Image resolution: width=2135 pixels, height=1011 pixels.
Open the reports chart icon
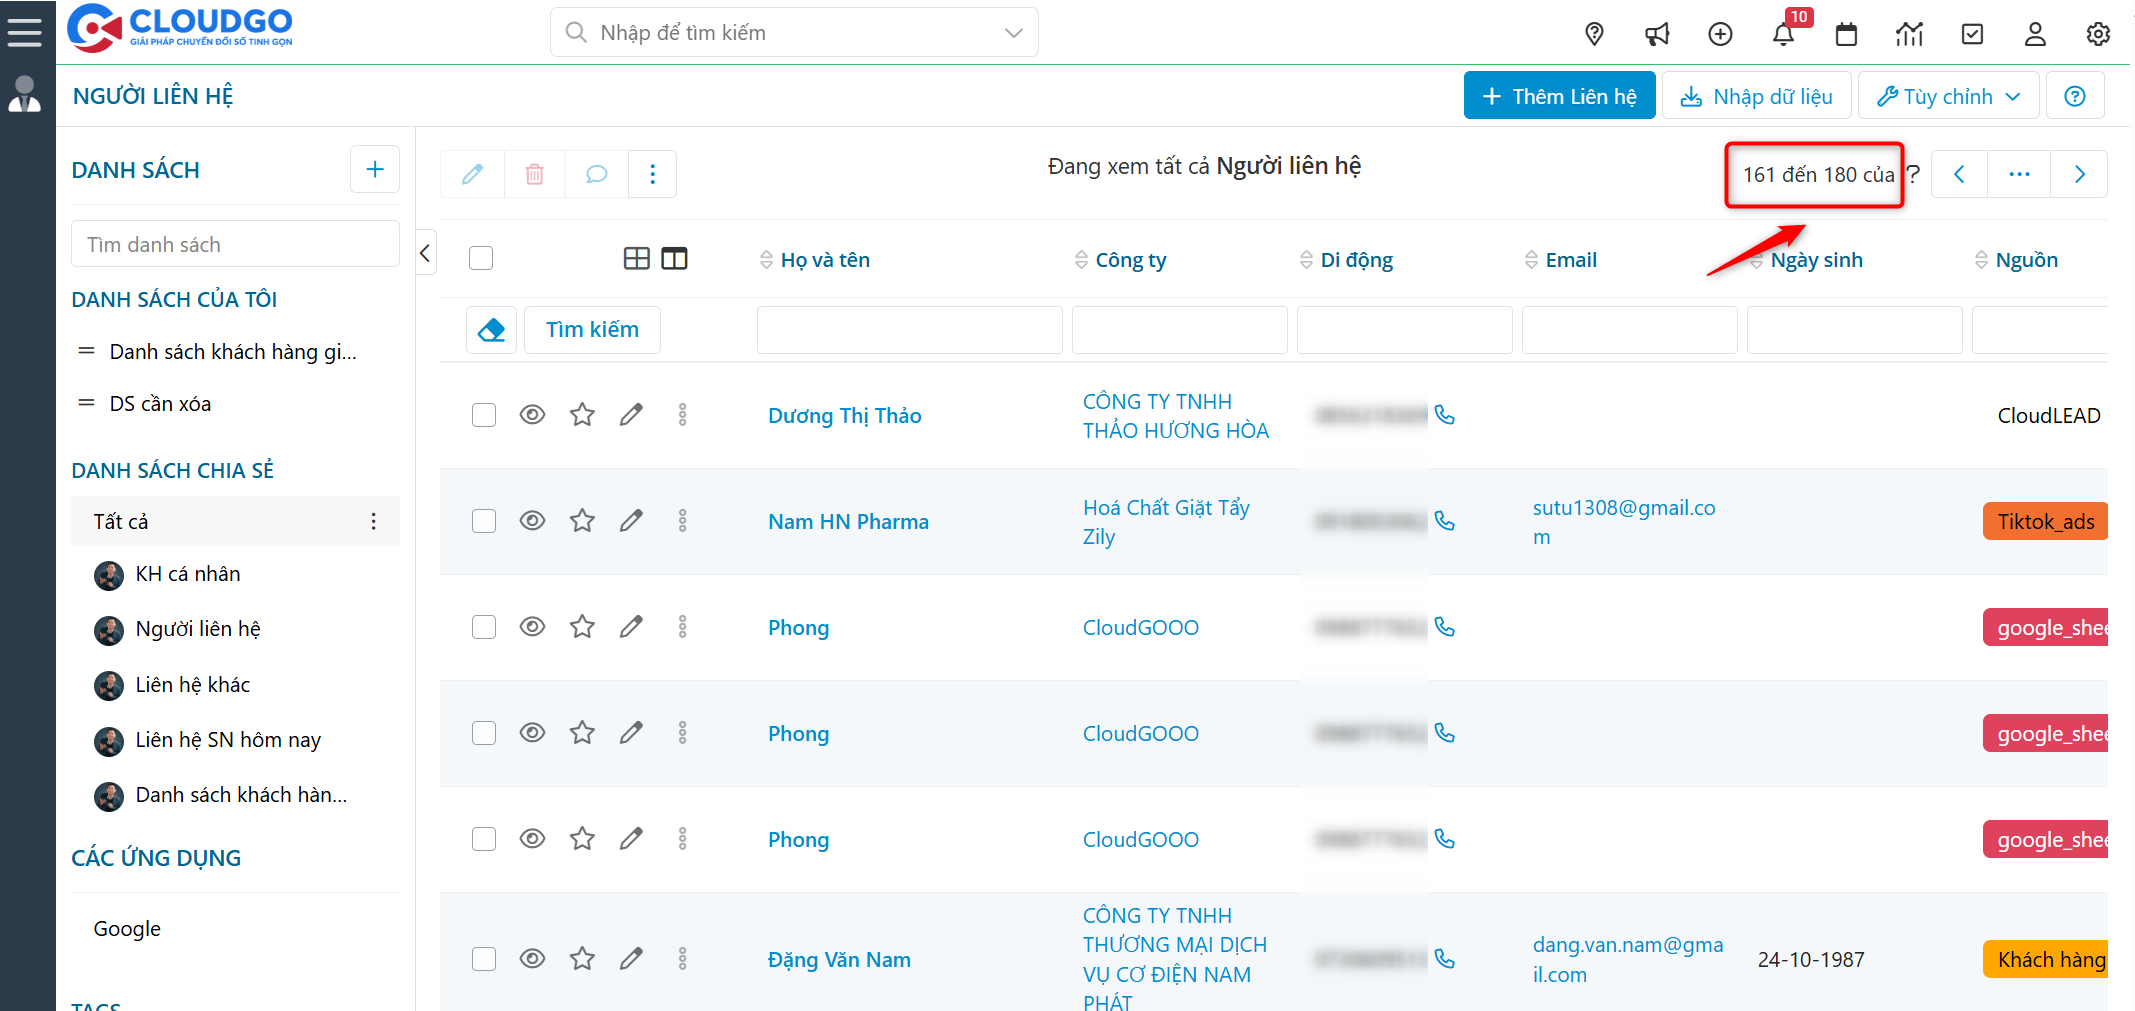[x=1909, y=35]
